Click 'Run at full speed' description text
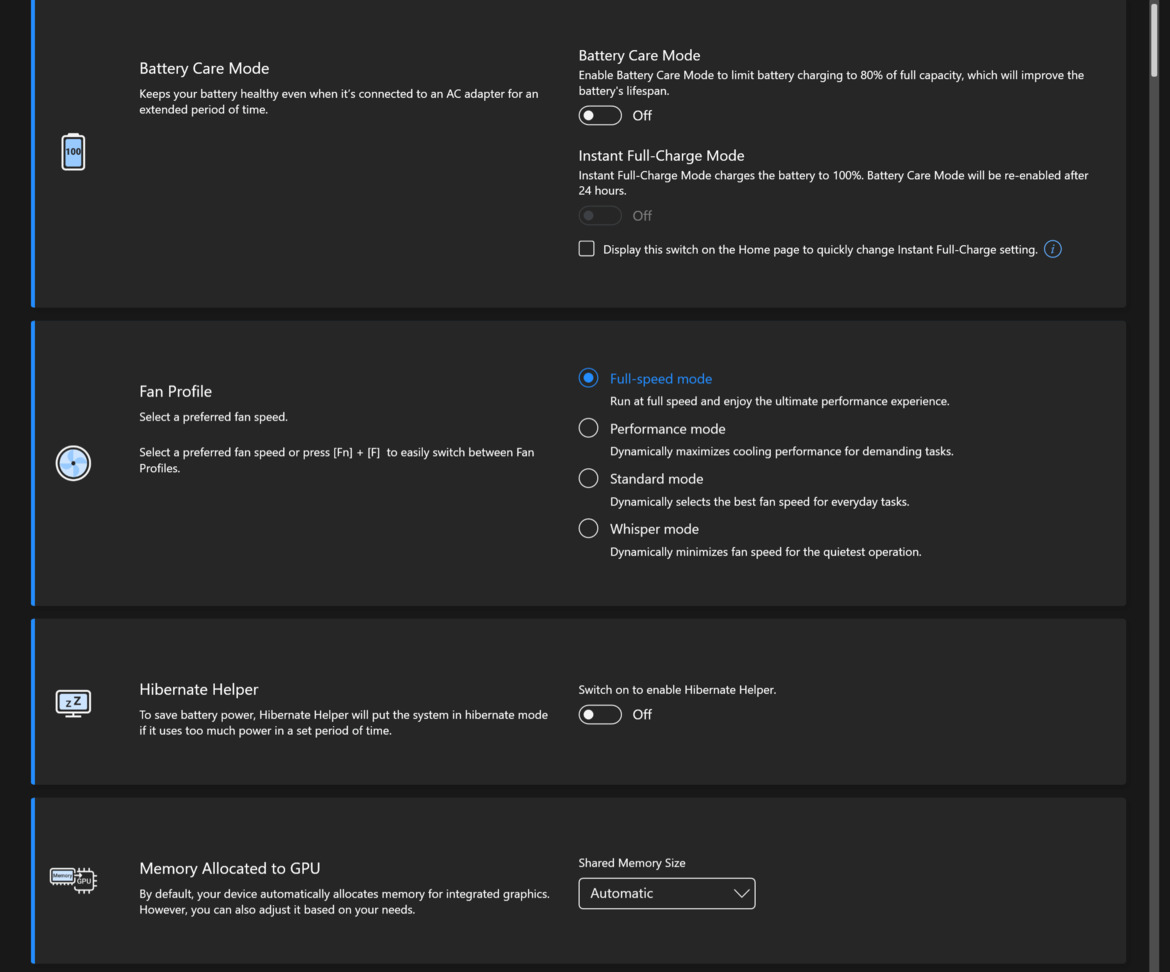The image size is (1170, 972). [780, 401]
